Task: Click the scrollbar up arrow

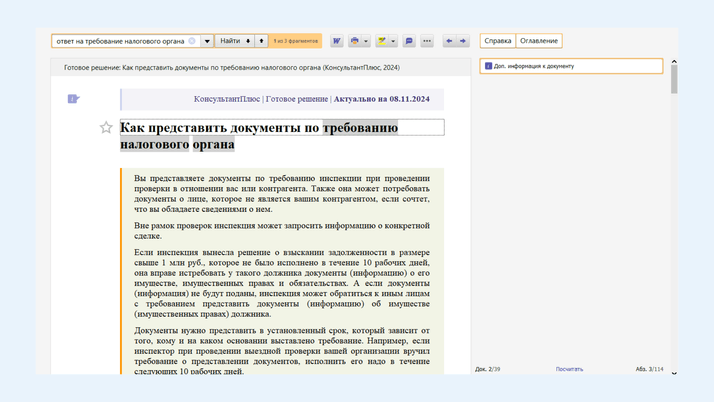Action: click(x=674, y=61)
